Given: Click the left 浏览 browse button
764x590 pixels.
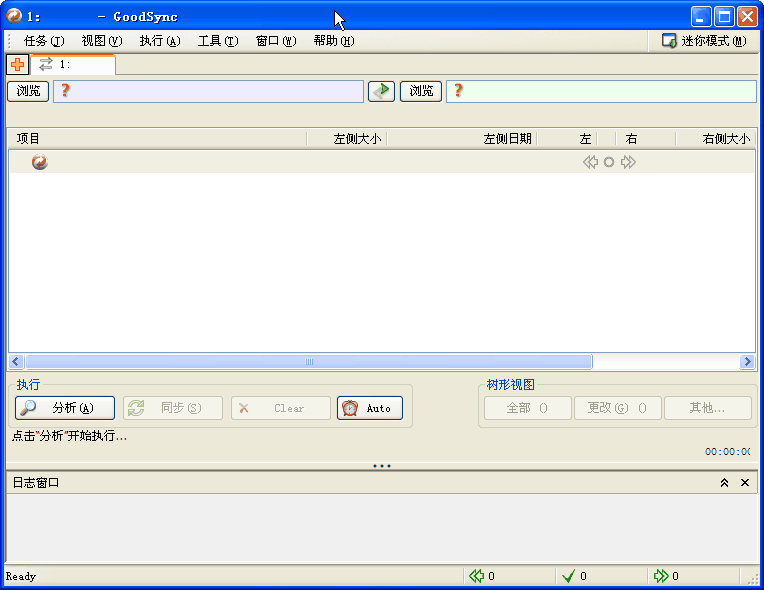Looking at the screenshot, I should coord(28,91).
